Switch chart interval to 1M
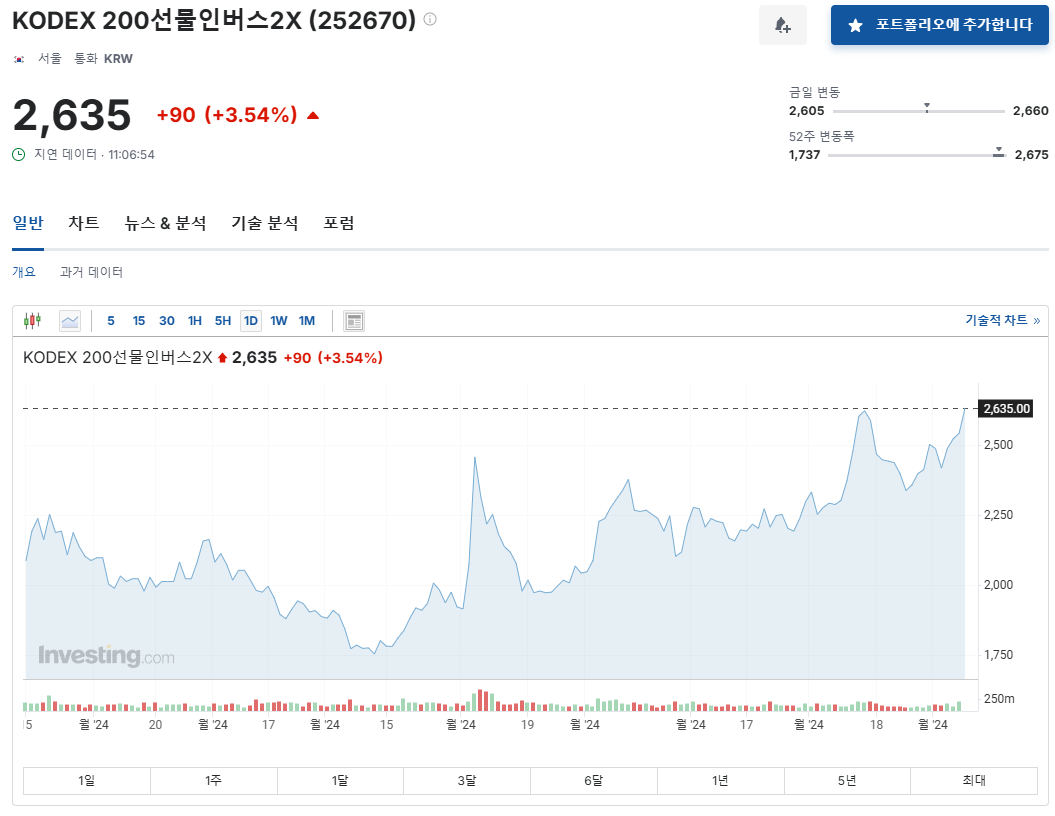This screenshot has height=816, width=1055. pos(307,321)
